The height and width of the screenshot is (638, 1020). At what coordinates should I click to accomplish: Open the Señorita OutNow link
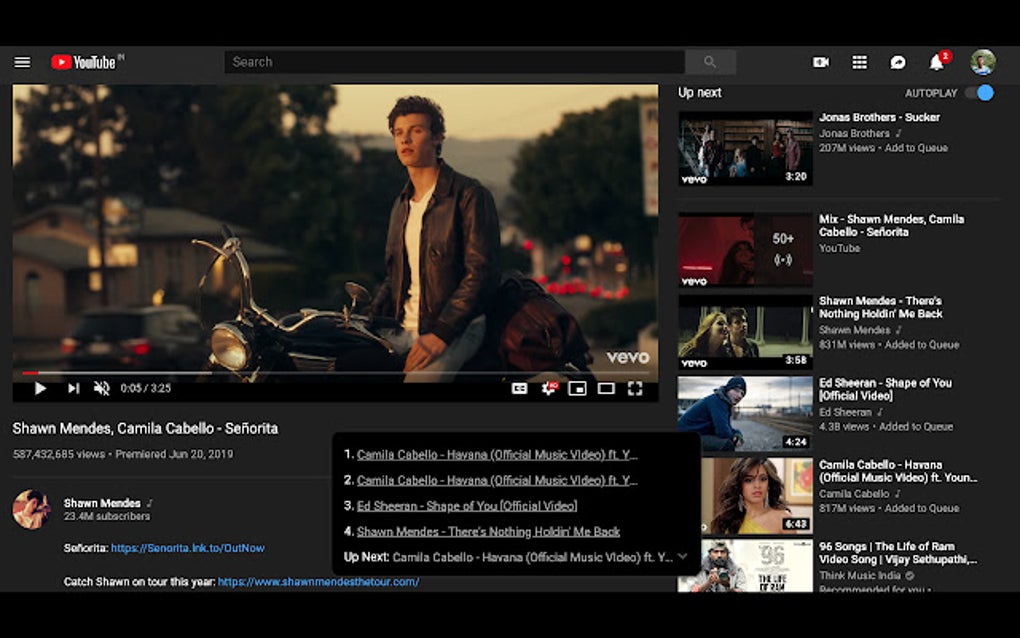190,548
